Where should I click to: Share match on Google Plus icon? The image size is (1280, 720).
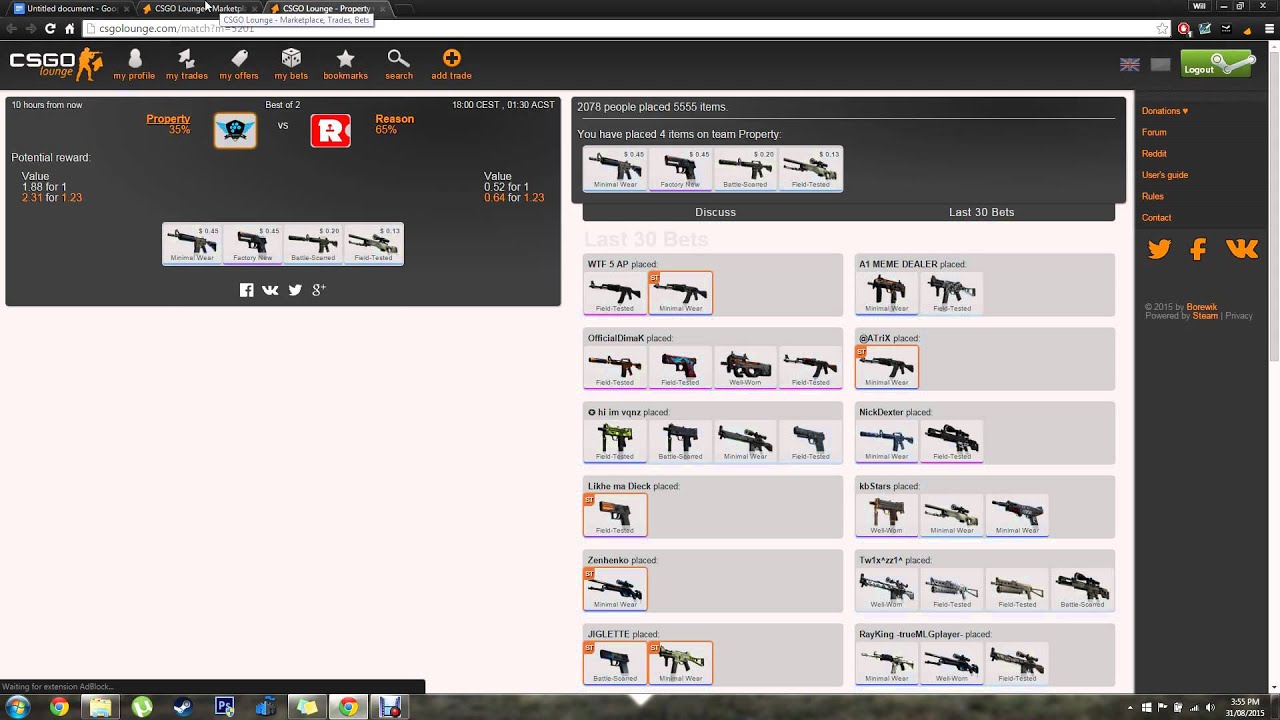pos(319,290)
